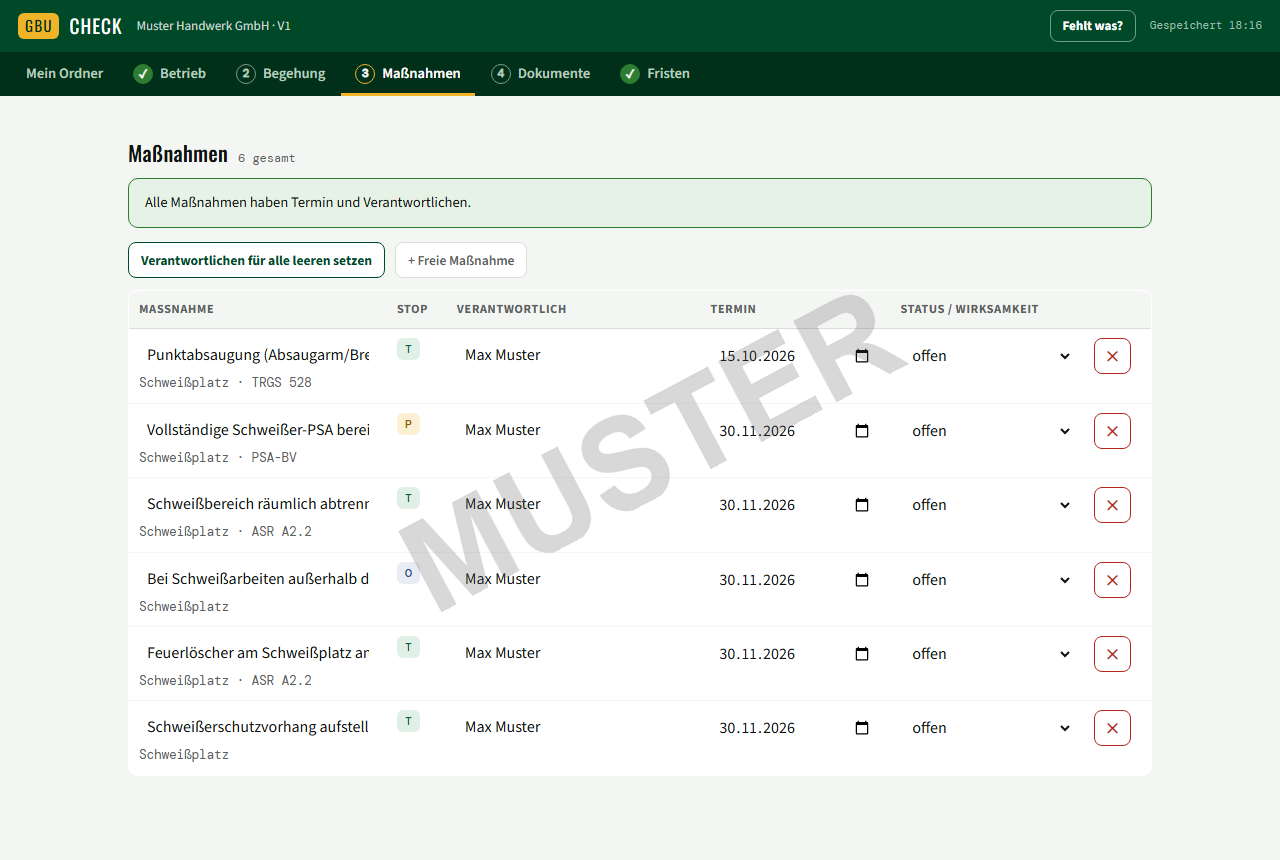Image resolution: width=1280 pixels, height=860 pixels.
Task: Change status of Feuerlöscher am Schweißplatz row
Action: [991, 654]
